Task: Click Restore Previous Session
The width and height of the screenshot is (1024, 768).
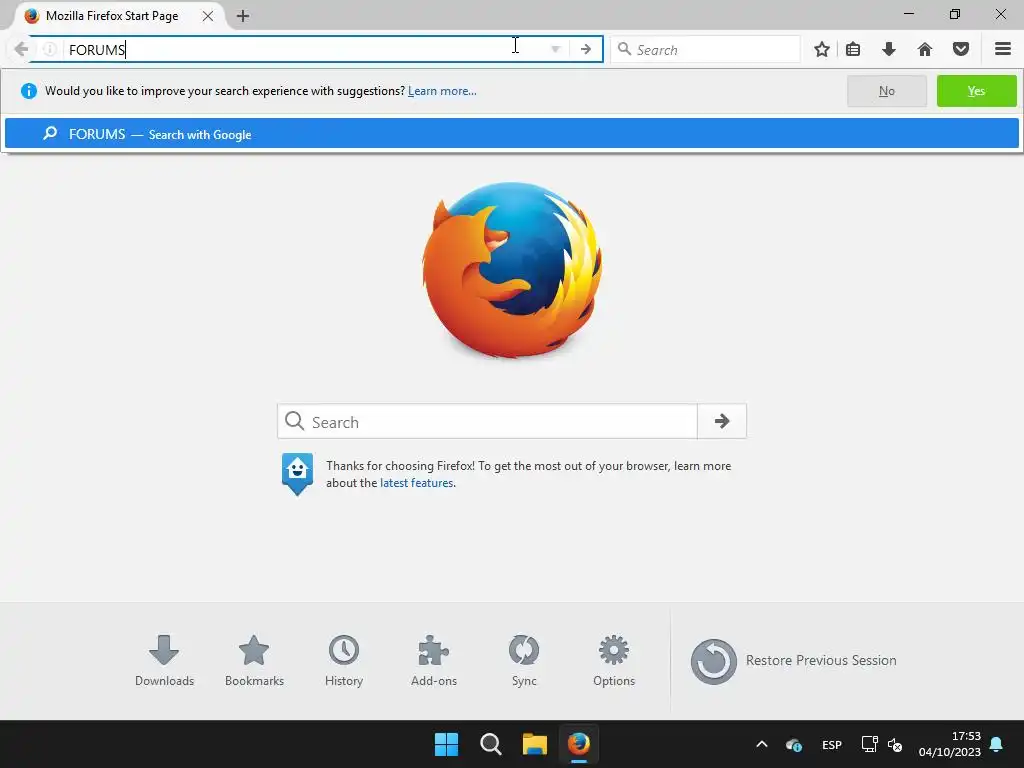Action: click(793, 661)
